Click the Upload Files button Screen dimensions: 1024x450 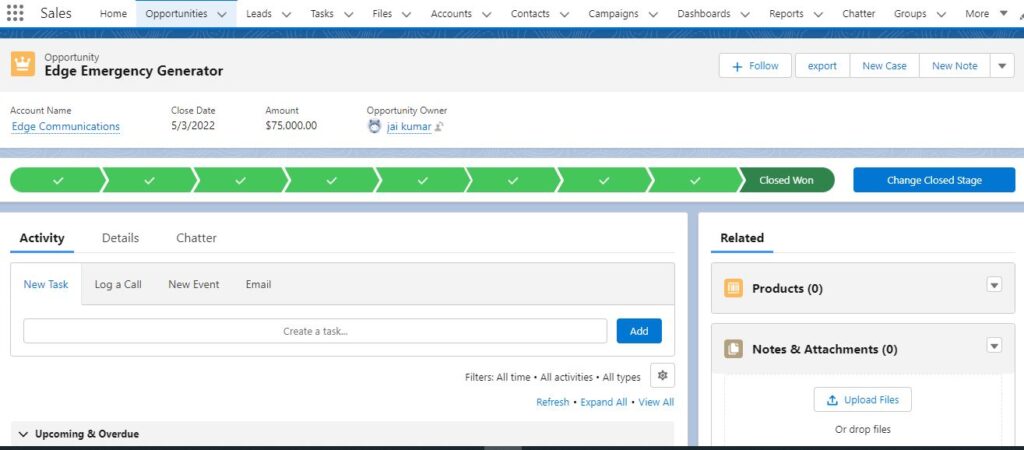point(863,400)
